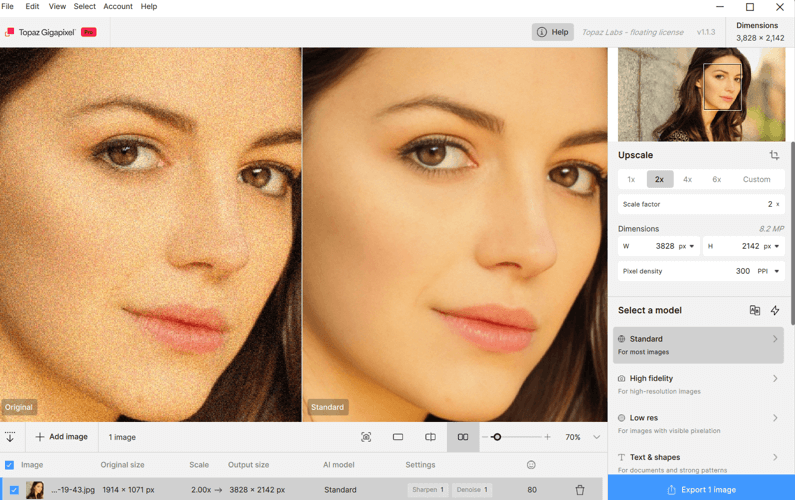Select the 4x upscale option

(687, 180)
